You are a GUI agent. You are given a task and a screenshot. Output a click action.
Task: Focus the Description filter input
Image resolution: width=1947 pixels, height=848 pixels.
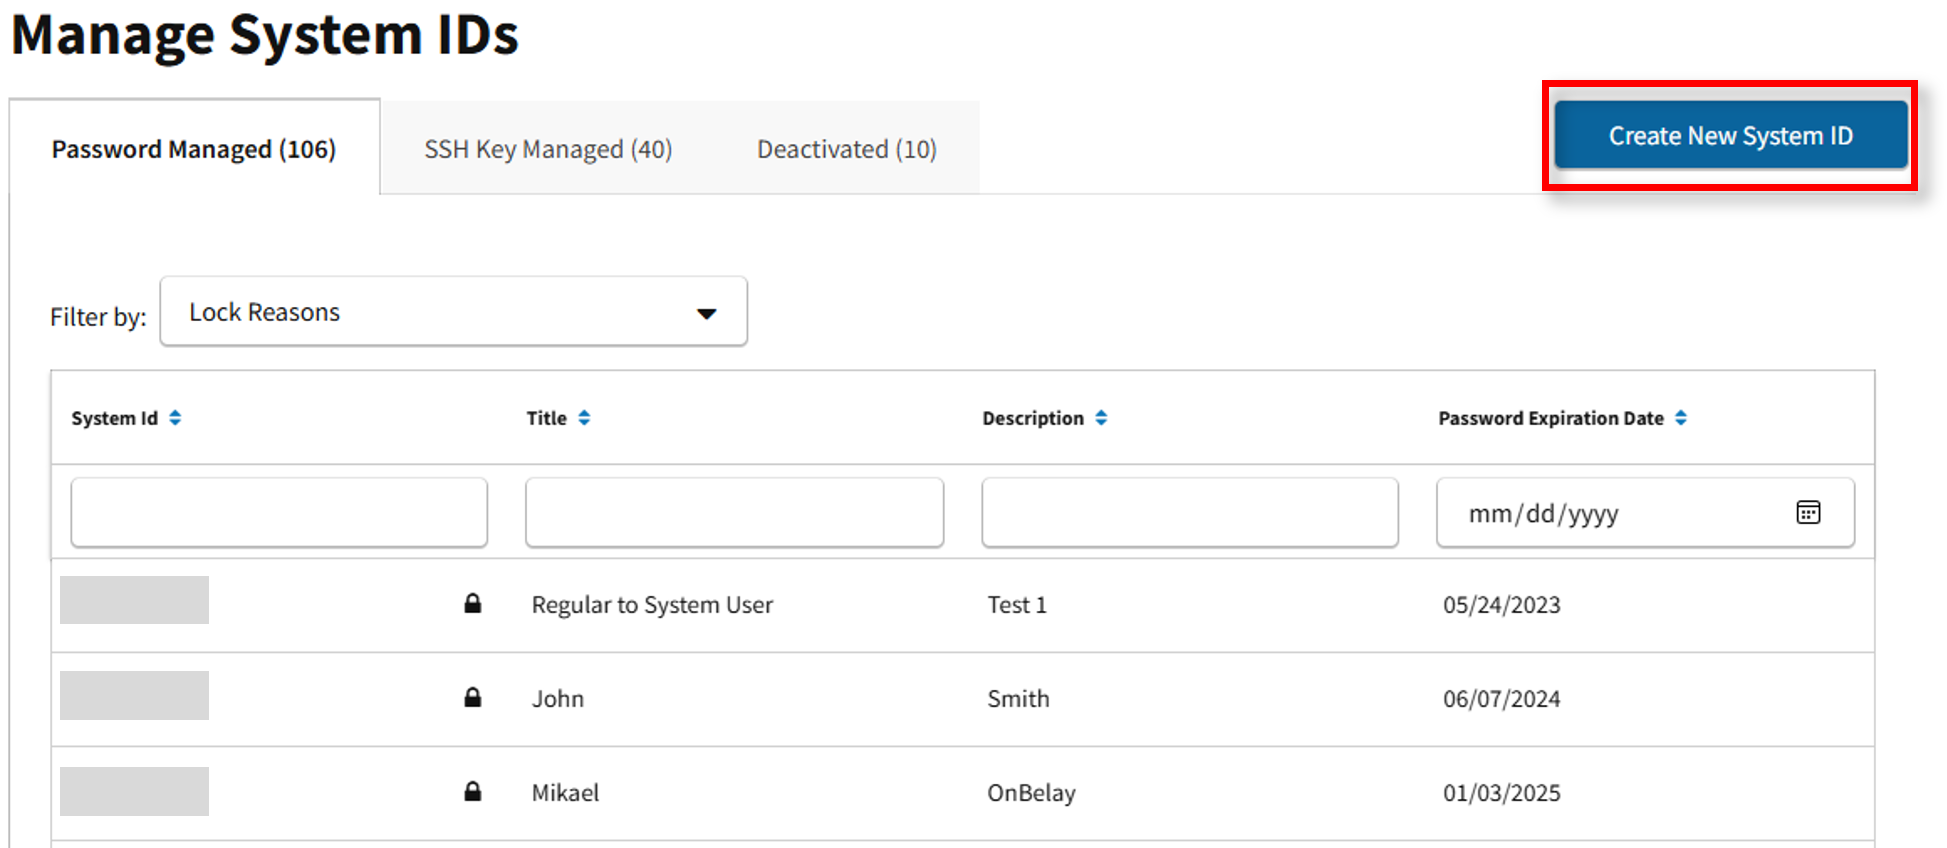1189,513
